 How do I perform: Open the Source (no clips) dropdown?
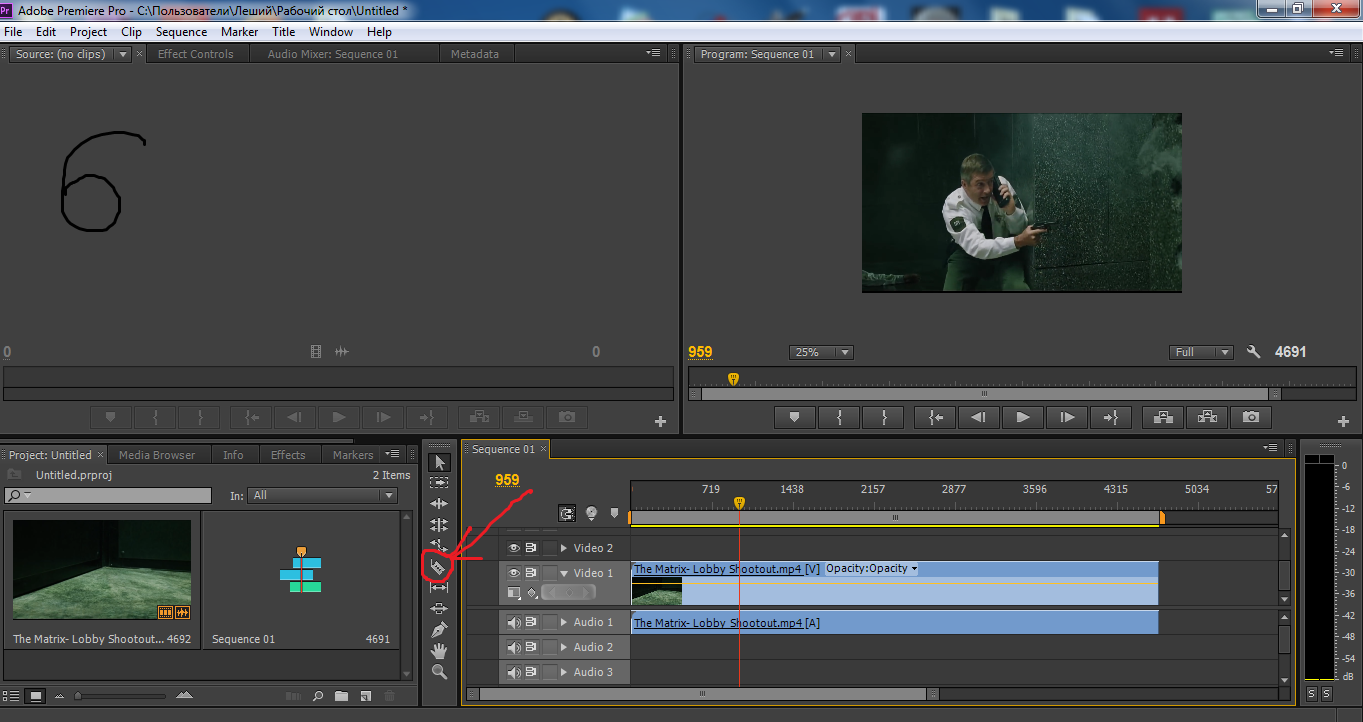[x=124, y=54]
